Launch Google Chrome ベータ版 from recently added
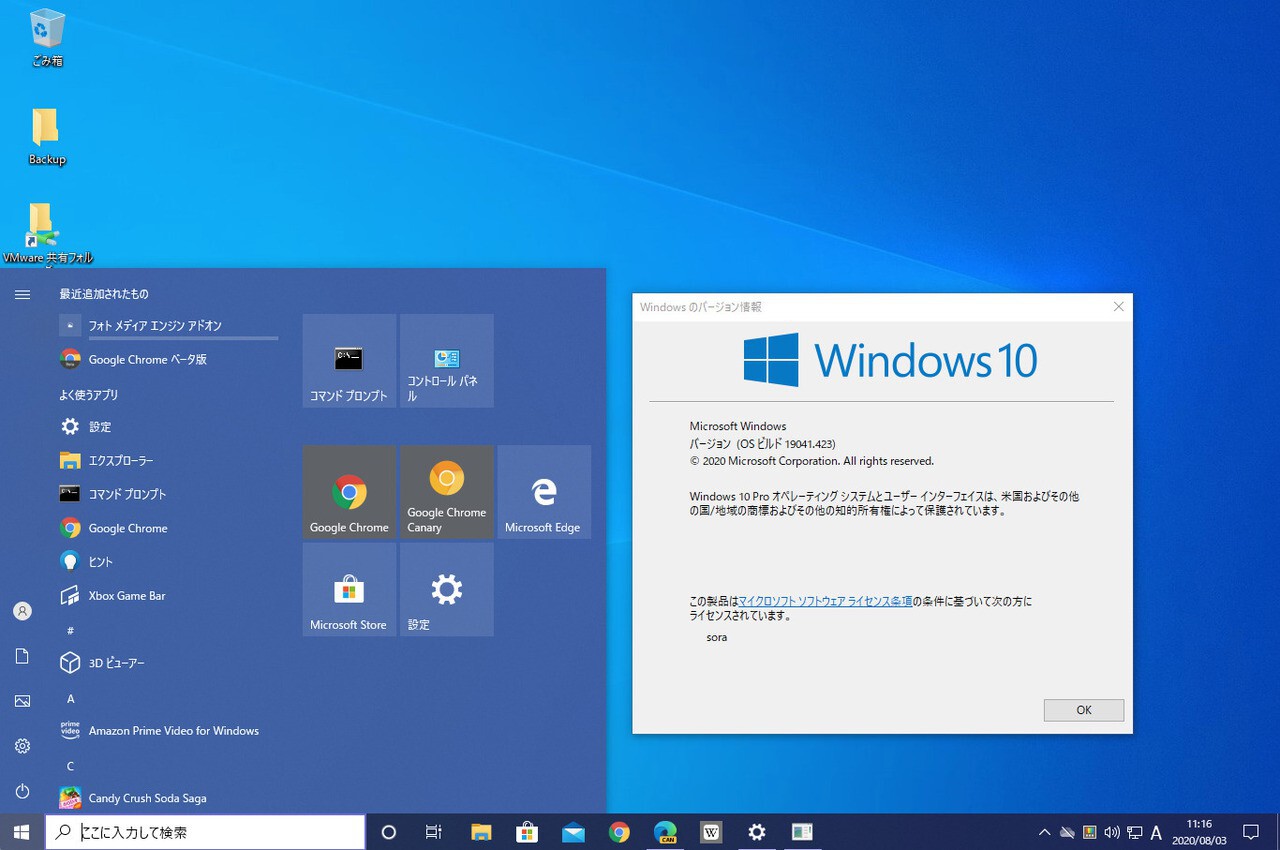This screenshot has height=850, width=1280. [x=168, y=359]
